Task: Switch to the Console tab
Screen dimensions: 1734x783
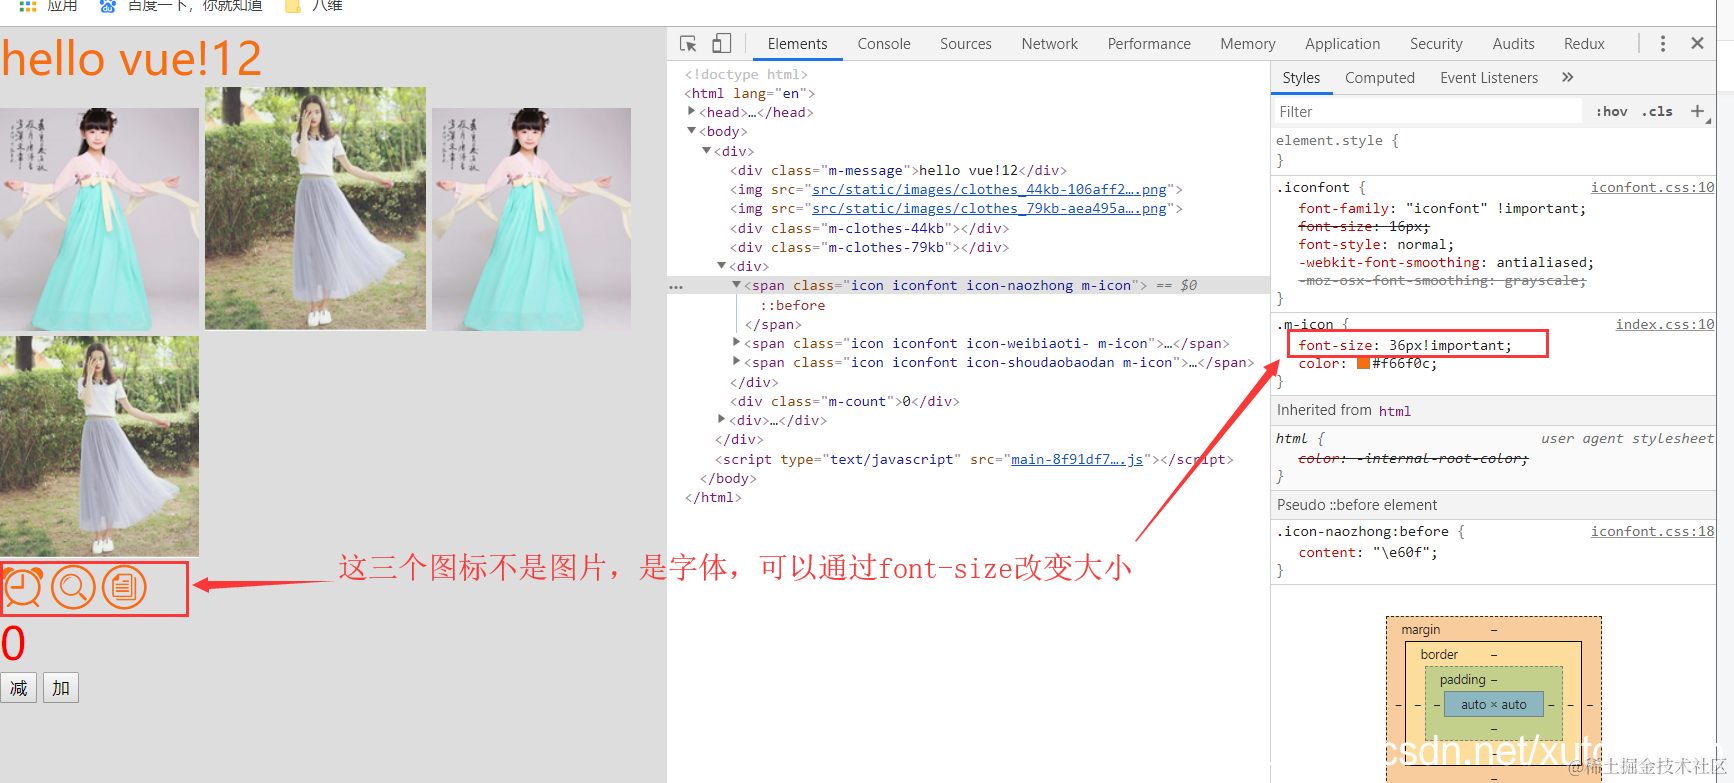Action: click(884, 44)
